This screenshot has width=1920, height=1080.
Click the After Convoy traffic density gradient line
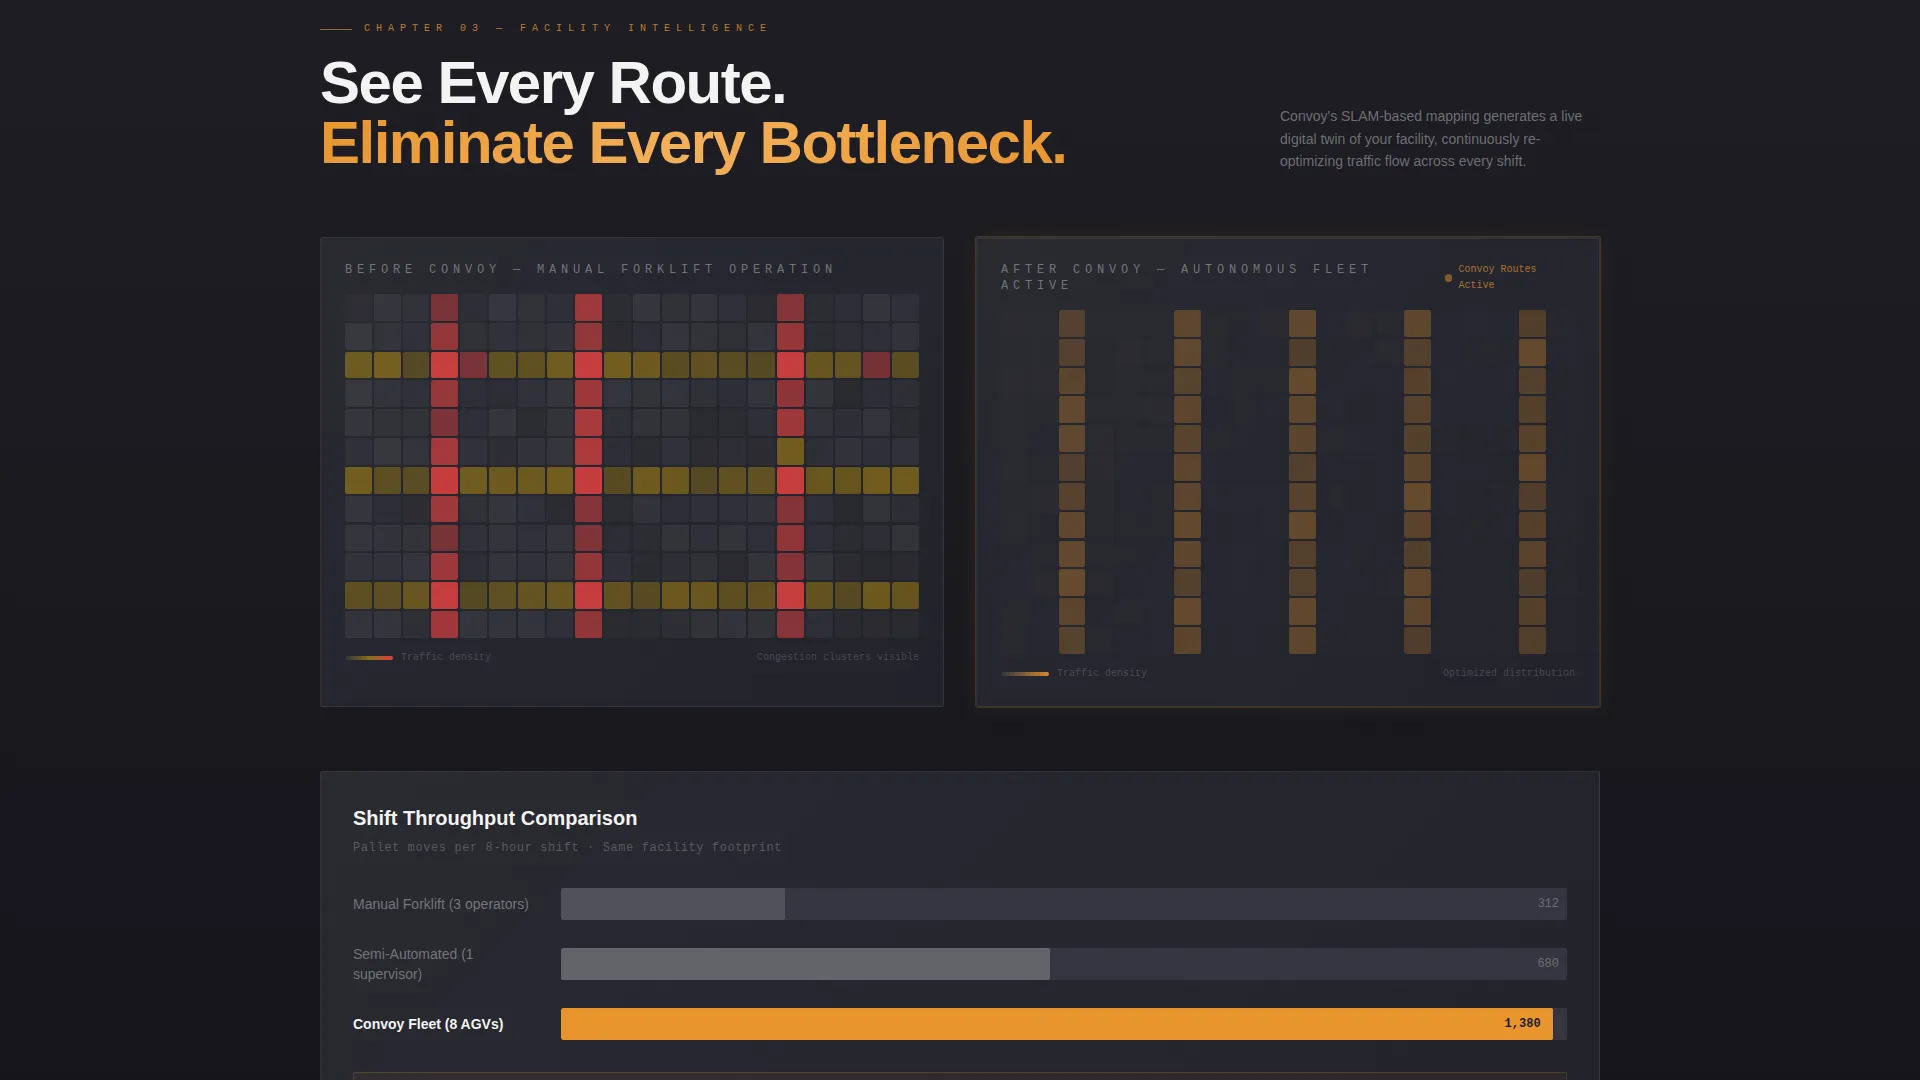(1025, 674)
